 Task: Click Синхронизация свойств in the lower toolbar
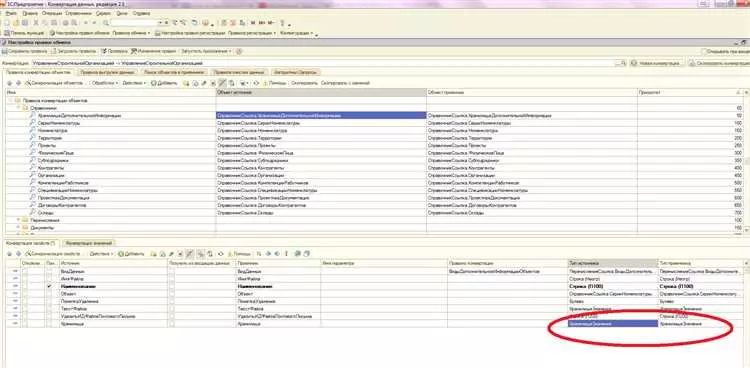point(53,254)
